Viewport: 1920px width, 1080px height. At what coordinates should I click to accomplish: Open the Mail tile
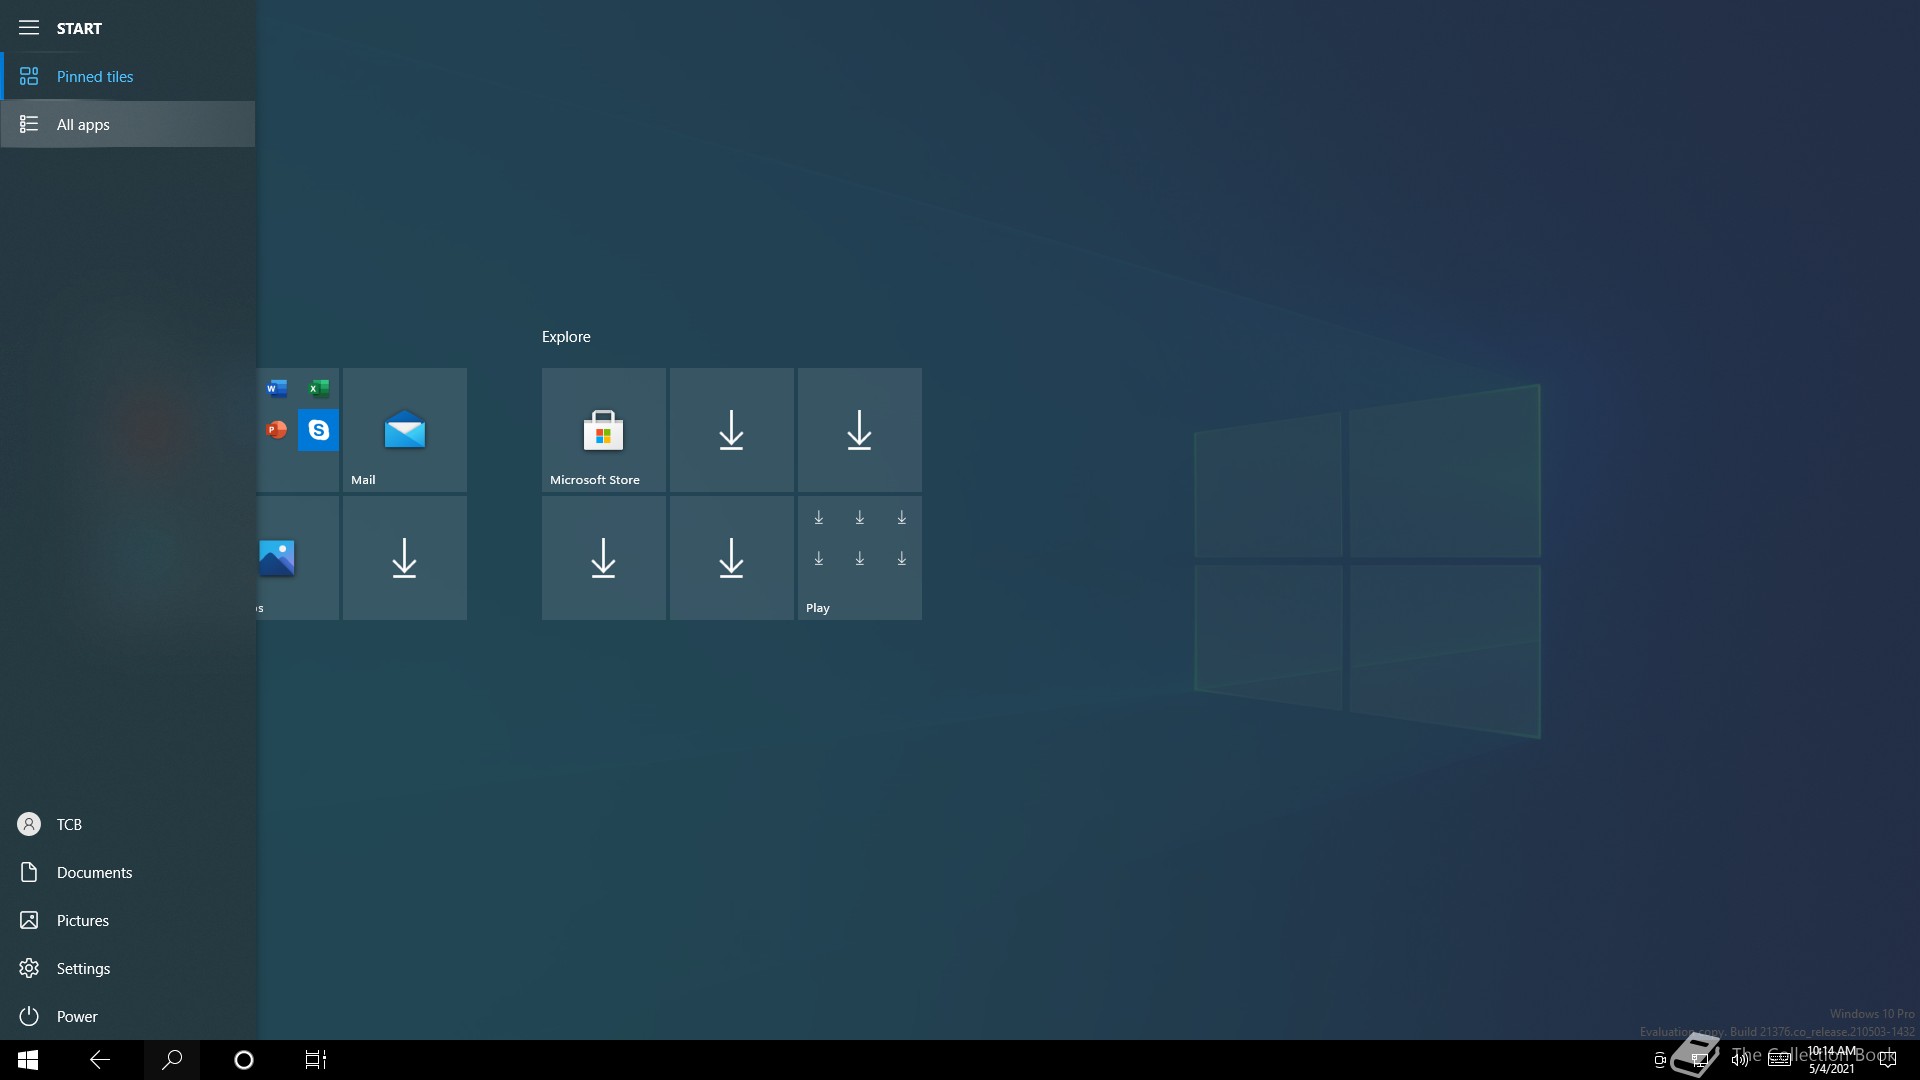[405, 430]
